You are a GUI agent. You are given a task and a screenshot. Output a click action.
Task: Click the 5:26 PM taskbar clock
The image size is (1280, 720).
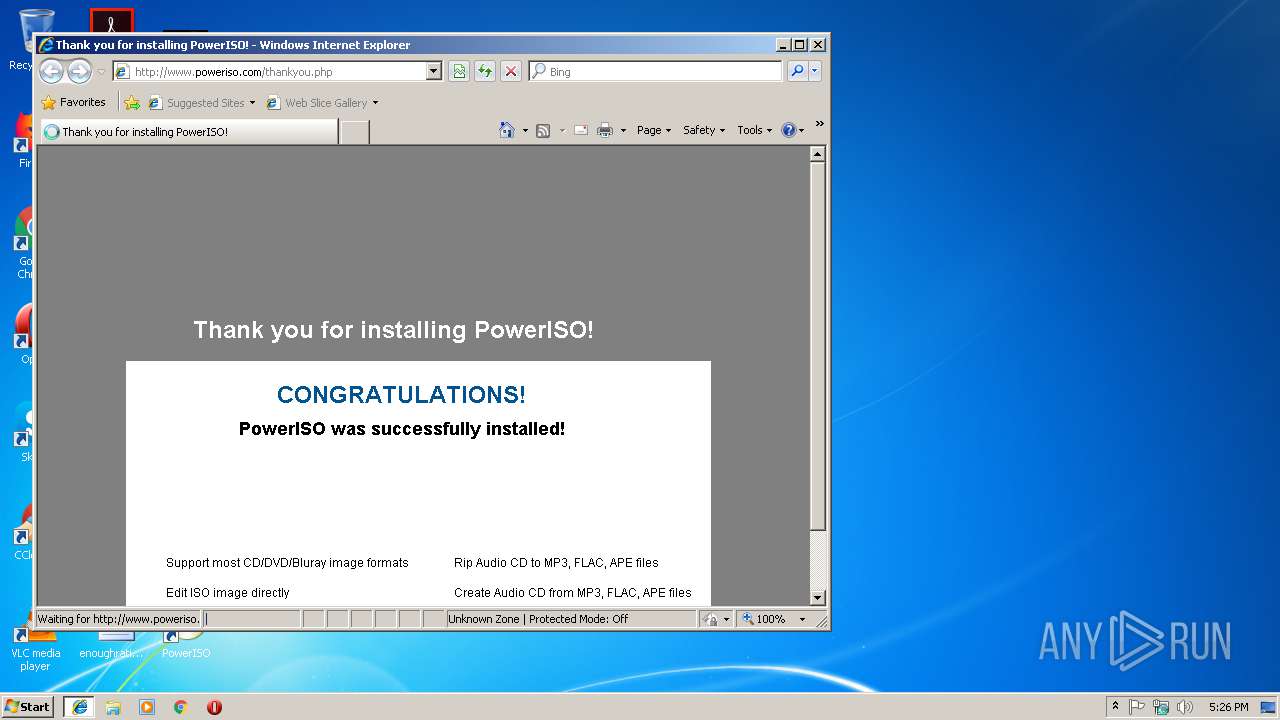click(1228, 707)
